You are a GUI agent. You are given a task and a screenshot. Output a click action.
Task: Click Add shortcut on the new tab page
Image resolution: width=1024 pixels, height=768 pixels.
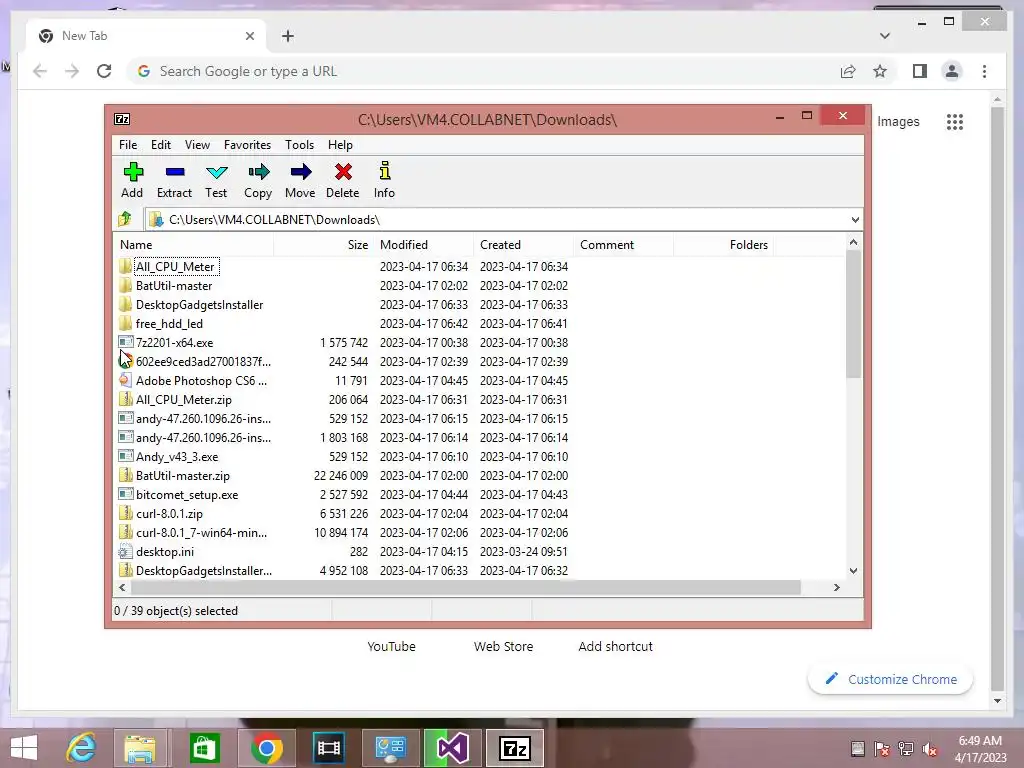coord(615,647)
